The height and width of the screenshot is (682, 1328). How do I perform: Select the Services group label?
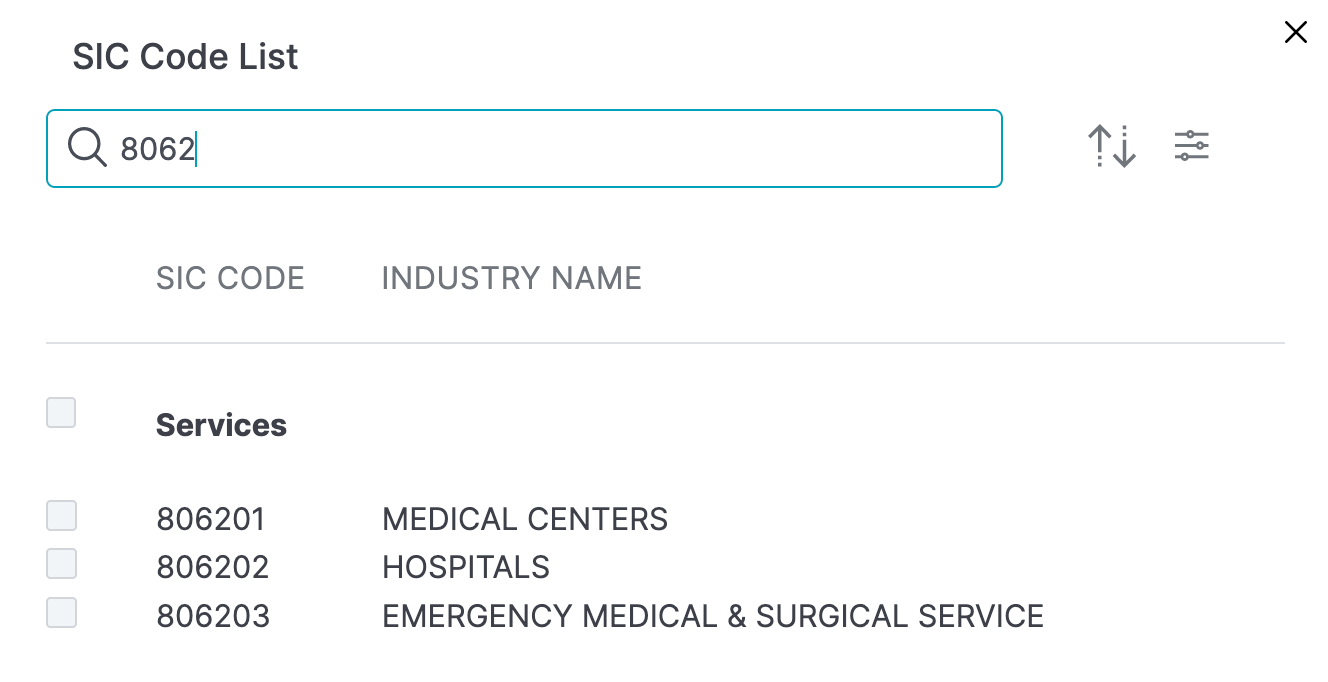[x=221, y=425]
